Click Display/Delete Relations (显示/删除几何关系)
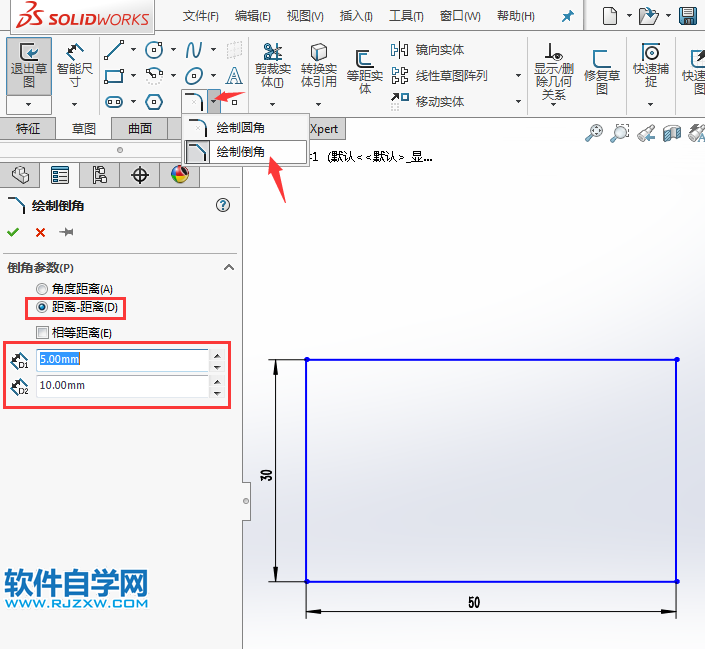Image resolution: width=705 pixels, height=649 pixels. pos(553,71)
